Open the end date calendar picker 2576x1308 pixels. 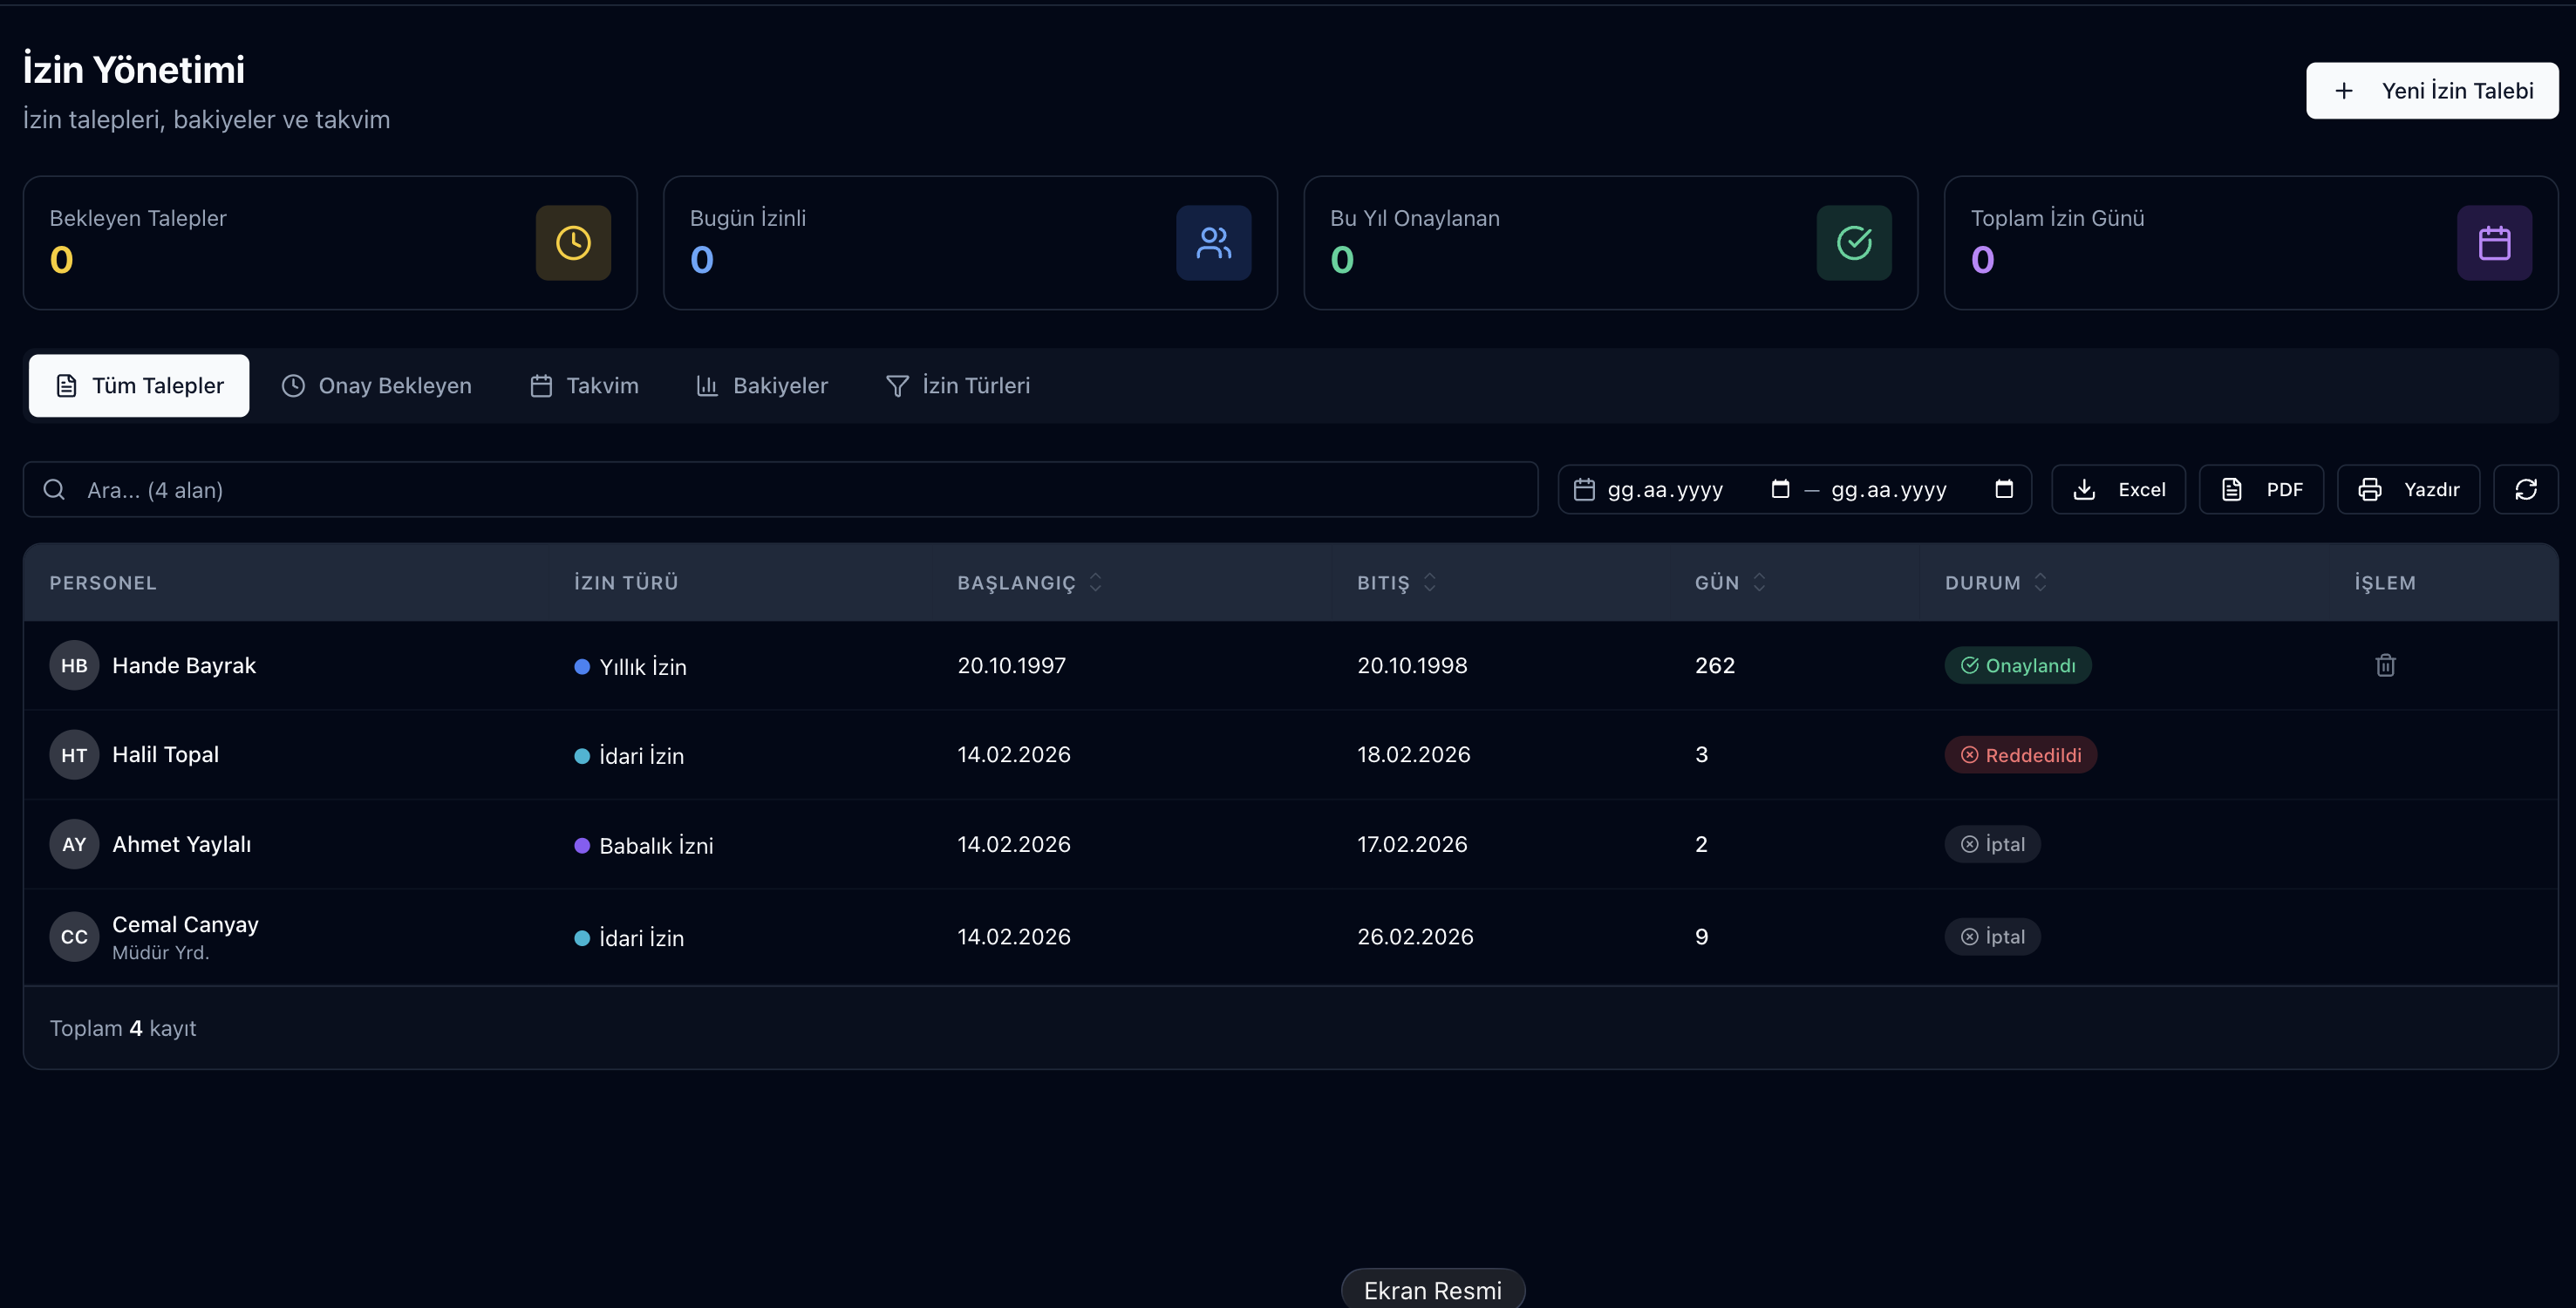click(2004, 489)
